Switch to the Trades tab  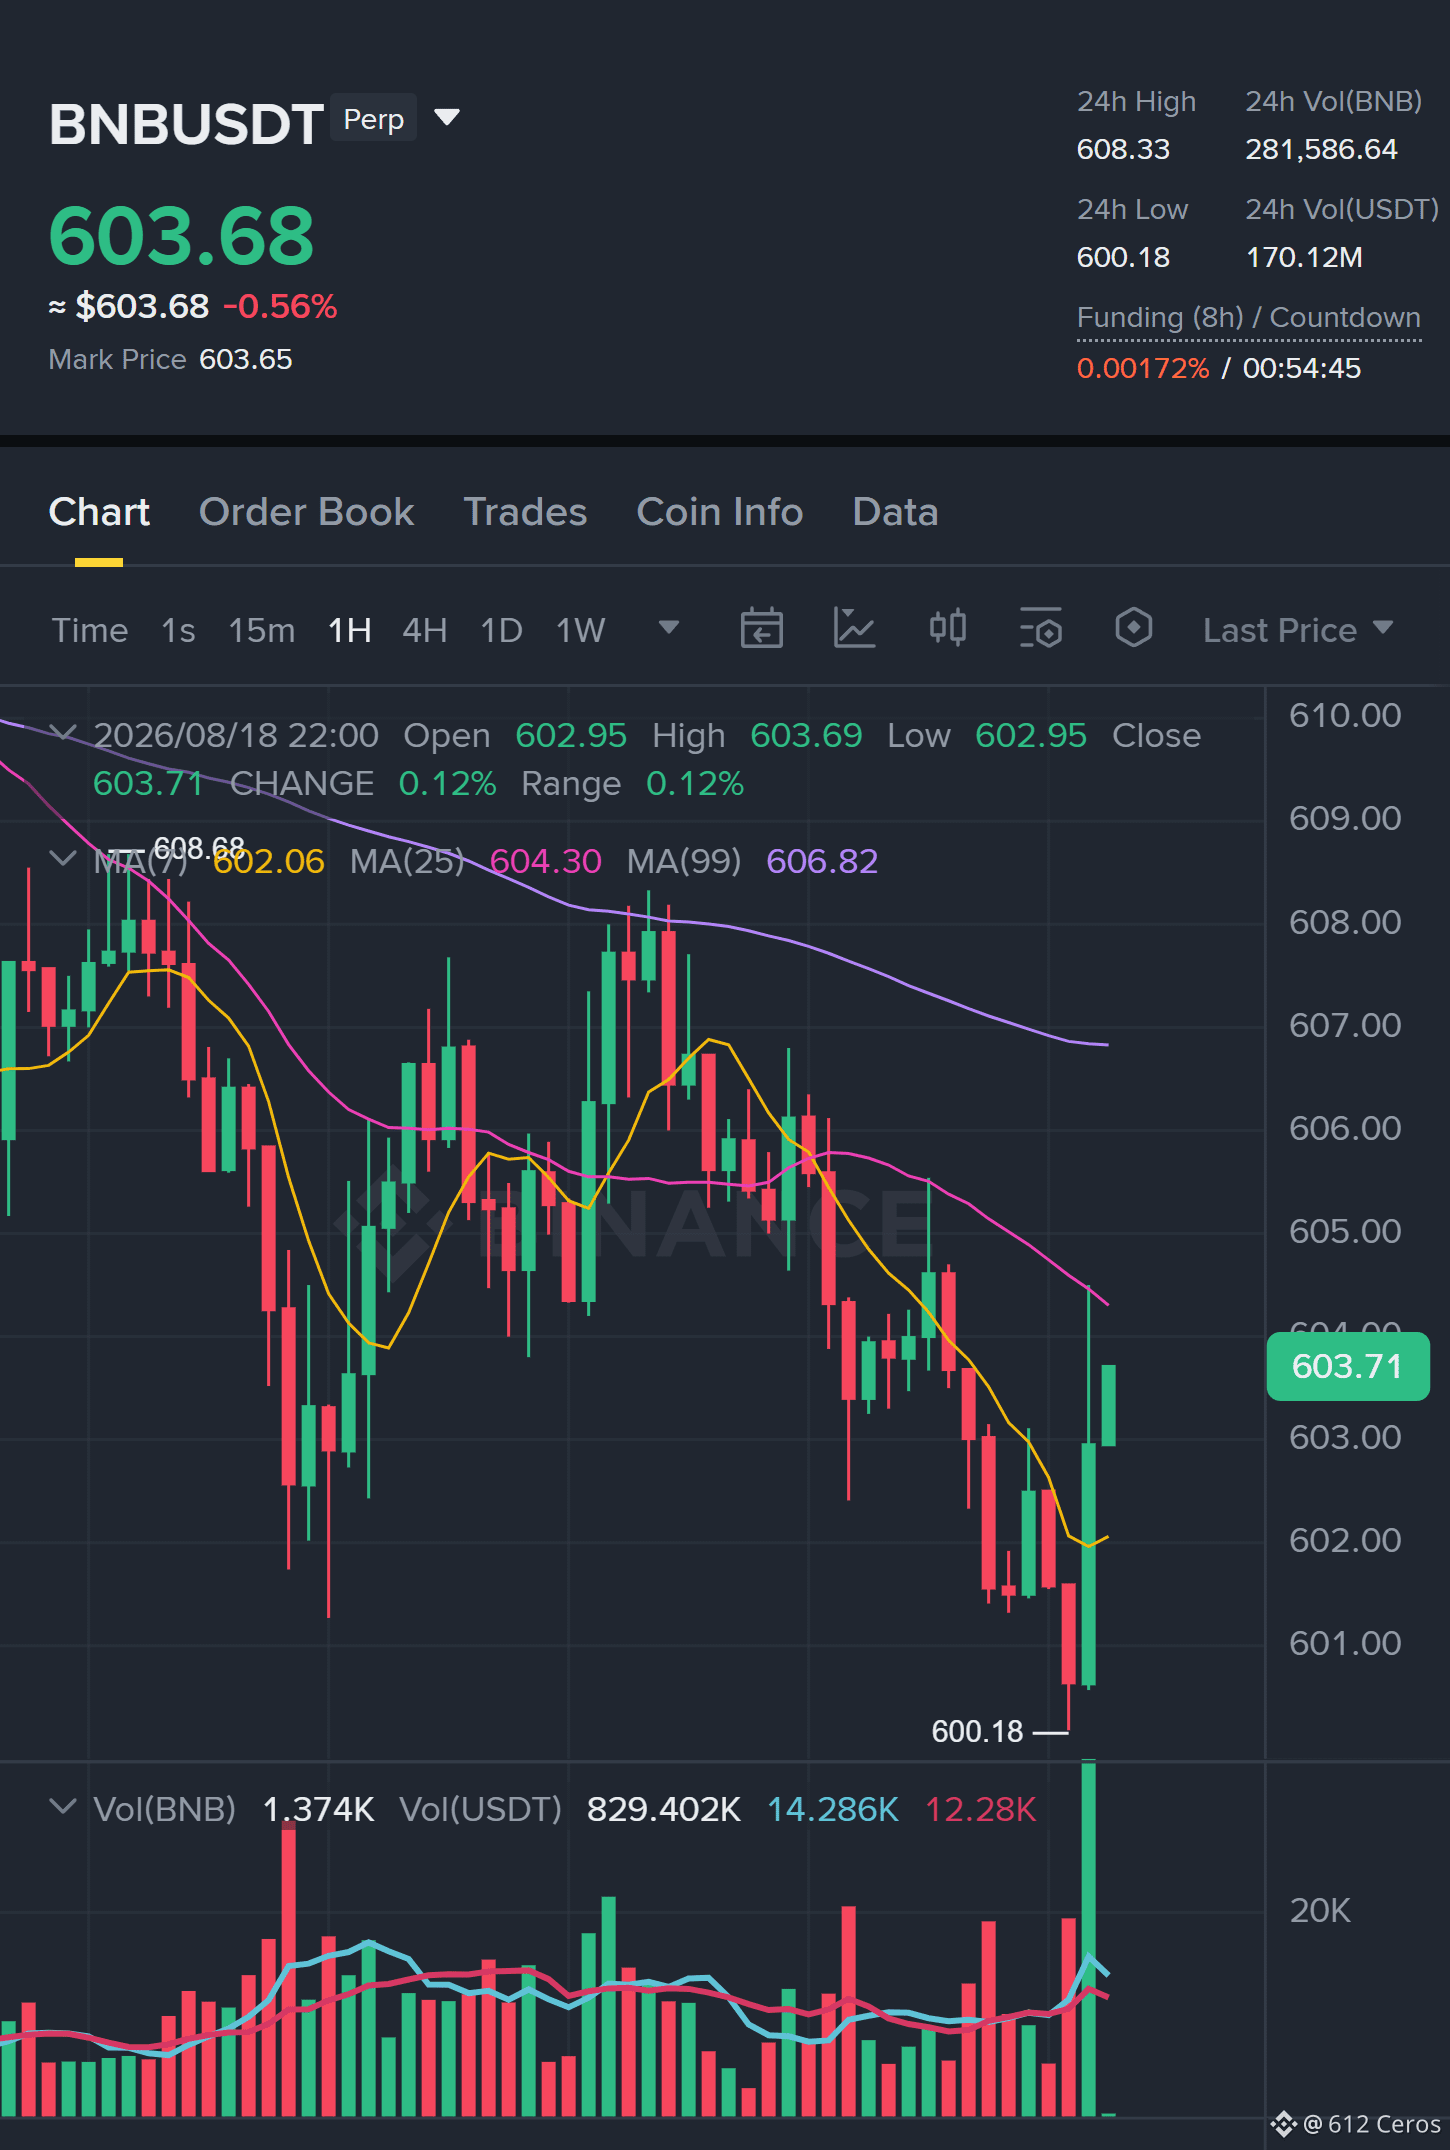pyautogui.click(x=525, y=512)
